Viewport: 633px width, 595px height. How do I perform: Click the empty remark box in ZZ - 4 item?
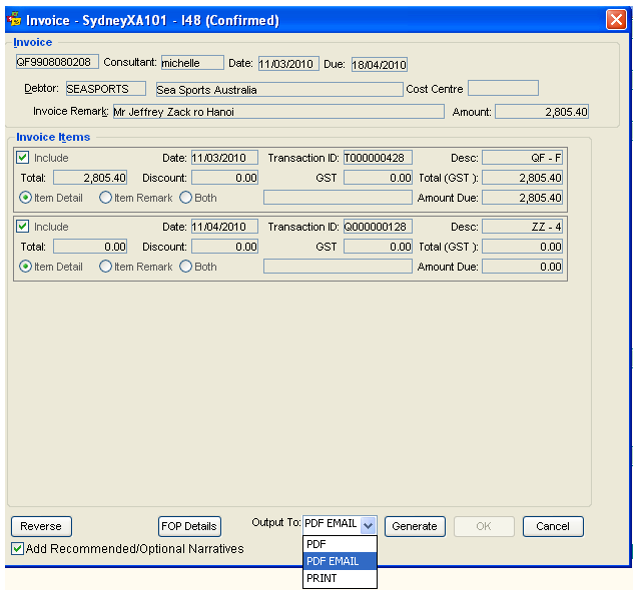pyautogui.click(x=338, y=266)
